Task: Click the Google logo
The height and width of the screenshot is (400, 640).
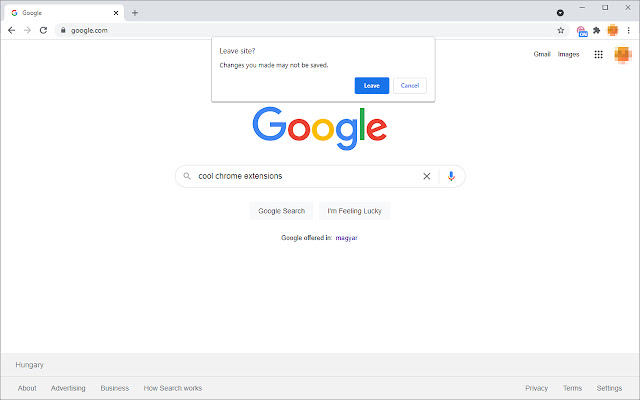Action: (x=320, y=128)
